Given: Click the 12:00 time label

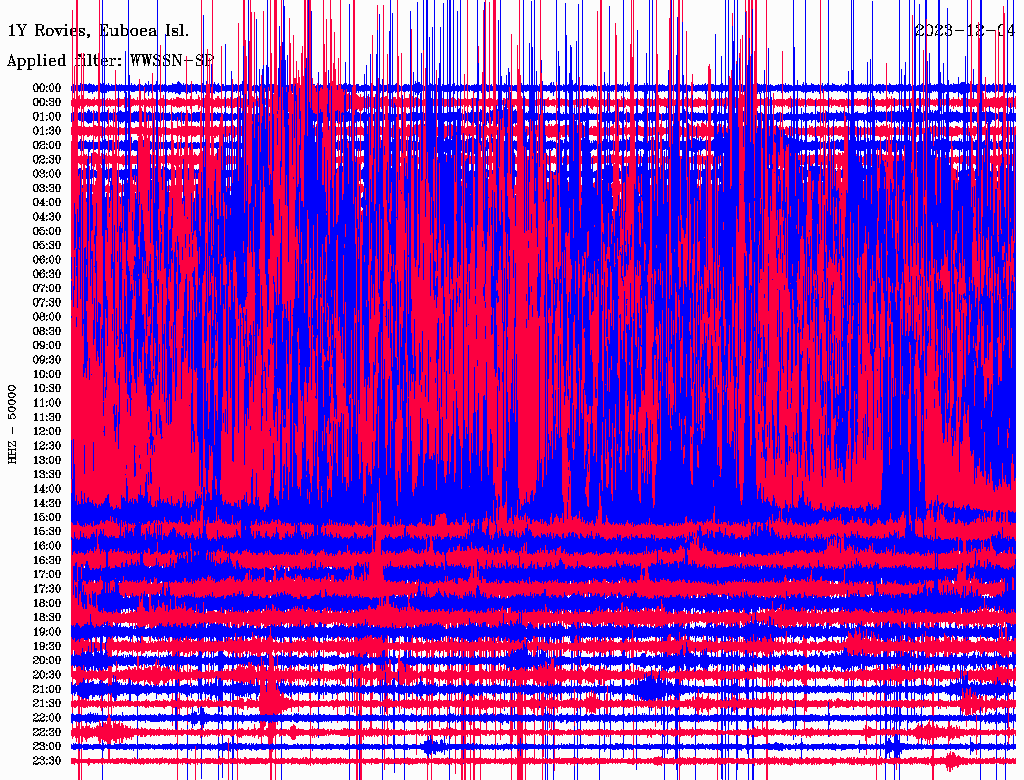Looking at the screenshot, I should (48, 431).
